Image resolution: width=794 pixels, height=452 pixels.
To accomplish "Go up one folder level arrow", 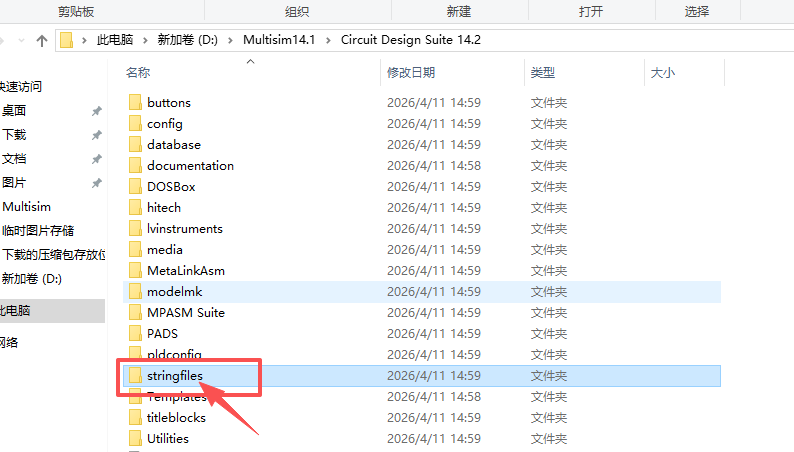I will click(x=42, y=40).
